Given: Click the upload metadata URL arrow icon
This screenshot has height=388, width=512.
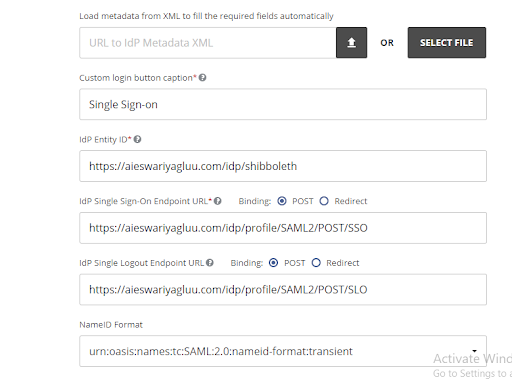Looking at the screenshot, I should coord(351,43).
